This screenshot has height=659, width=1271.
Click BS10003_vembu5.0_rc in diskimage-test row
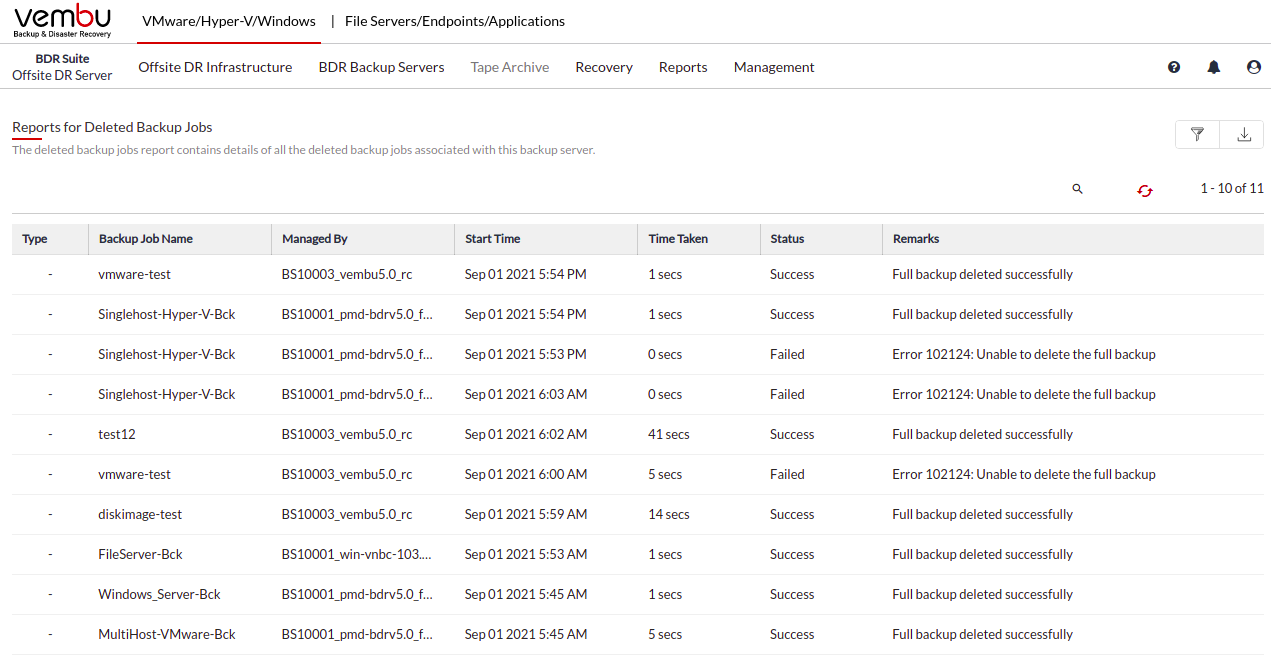(347, 514)
